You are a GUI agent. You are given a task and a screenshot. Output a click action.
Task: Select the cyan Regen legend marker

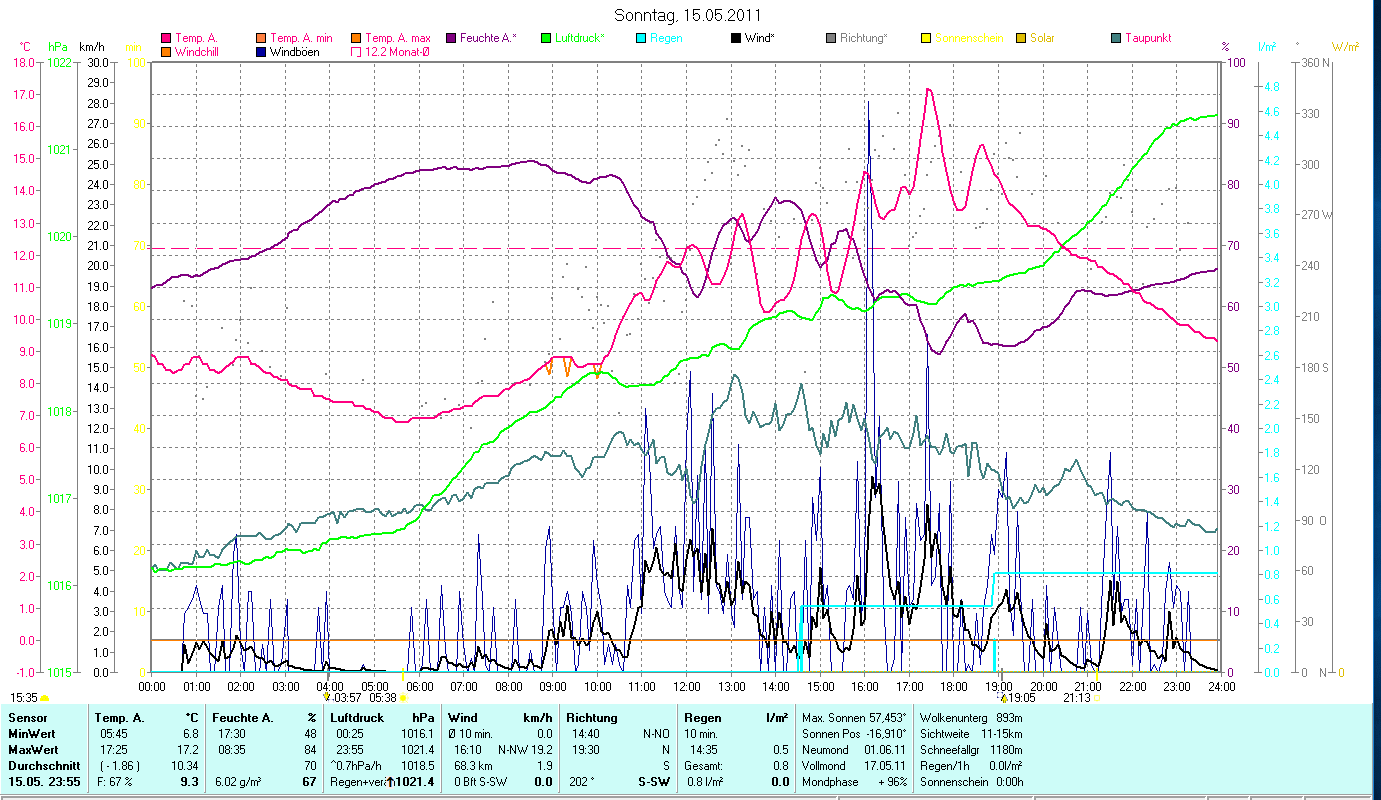click(641, 38)
